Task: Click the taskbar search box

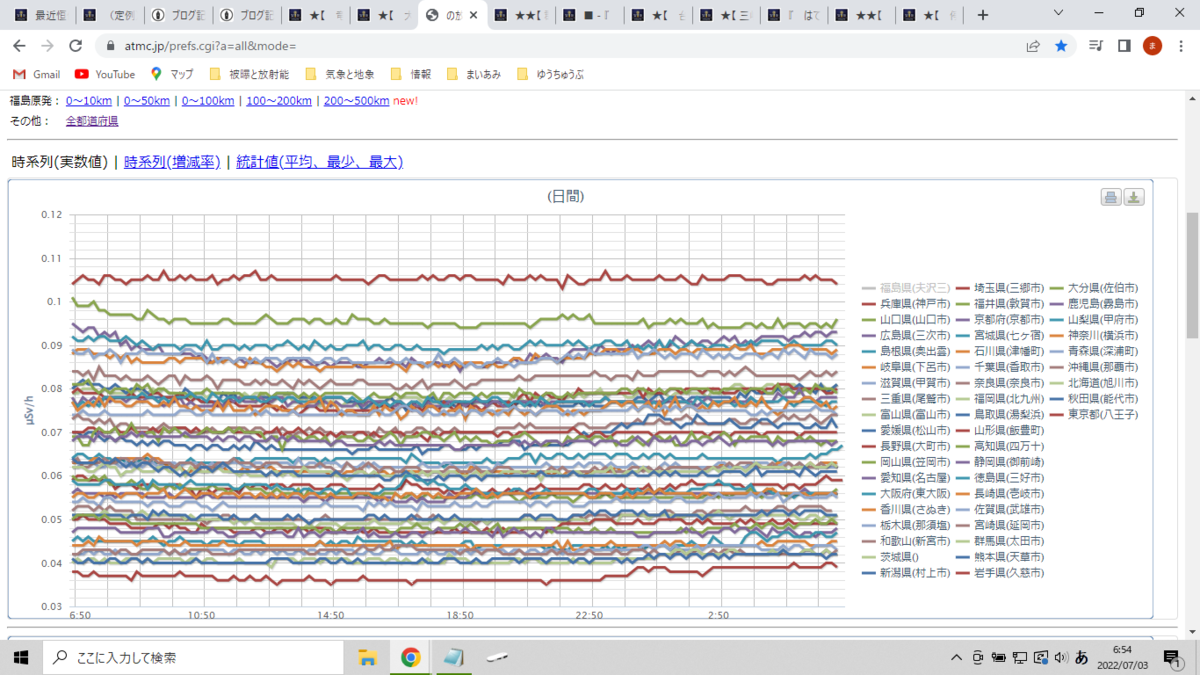Action: pyautogui.click(x=192, y=657)
